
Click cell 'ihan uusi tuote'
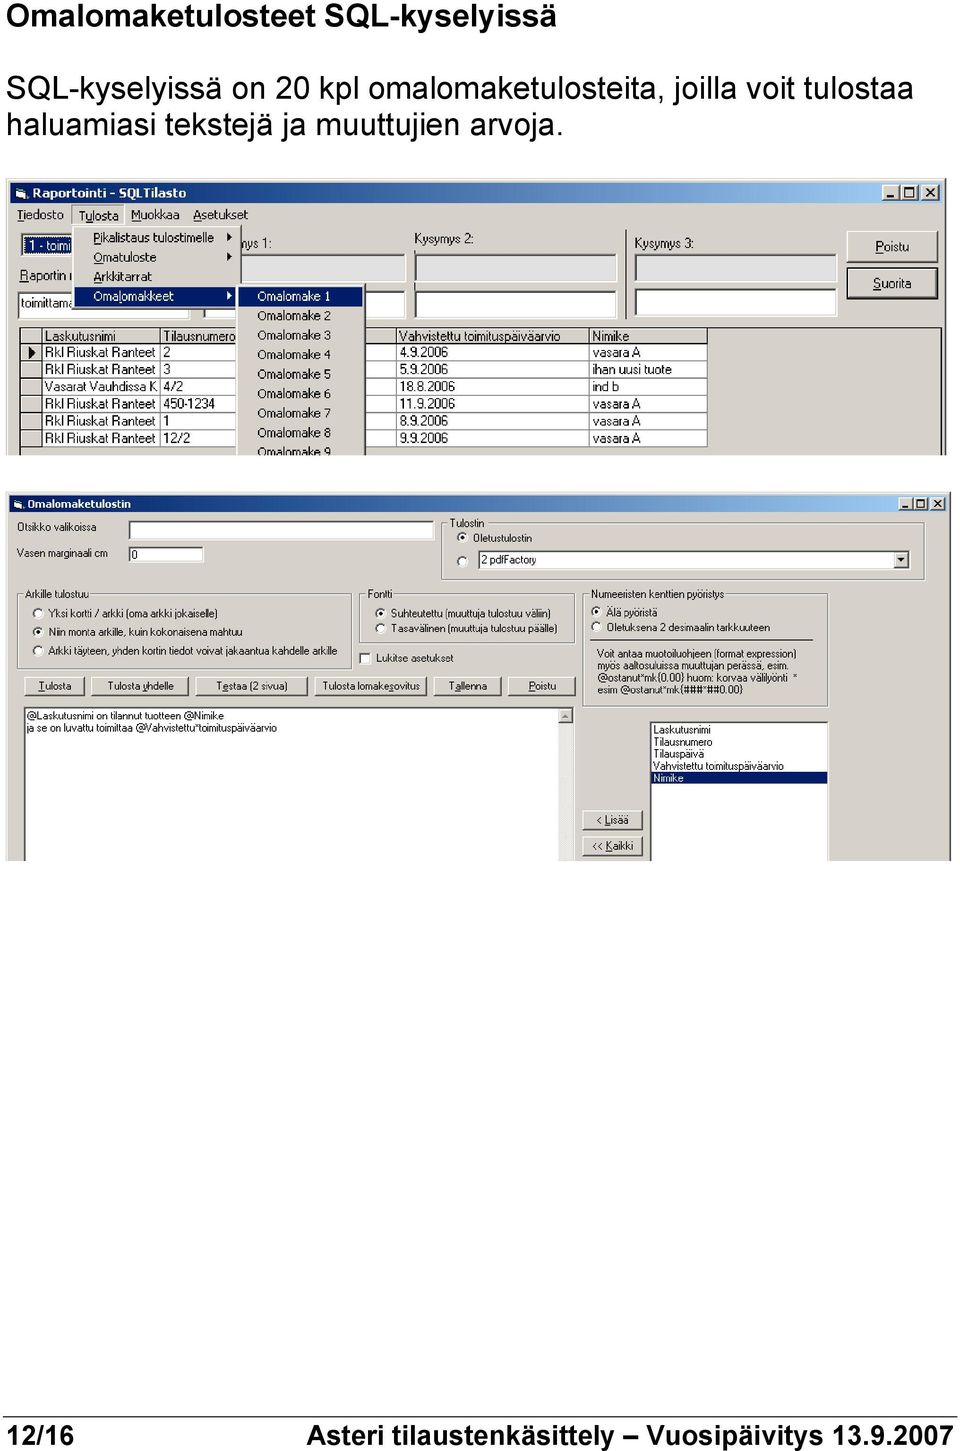pyautogui.click(x=648, y=370)
